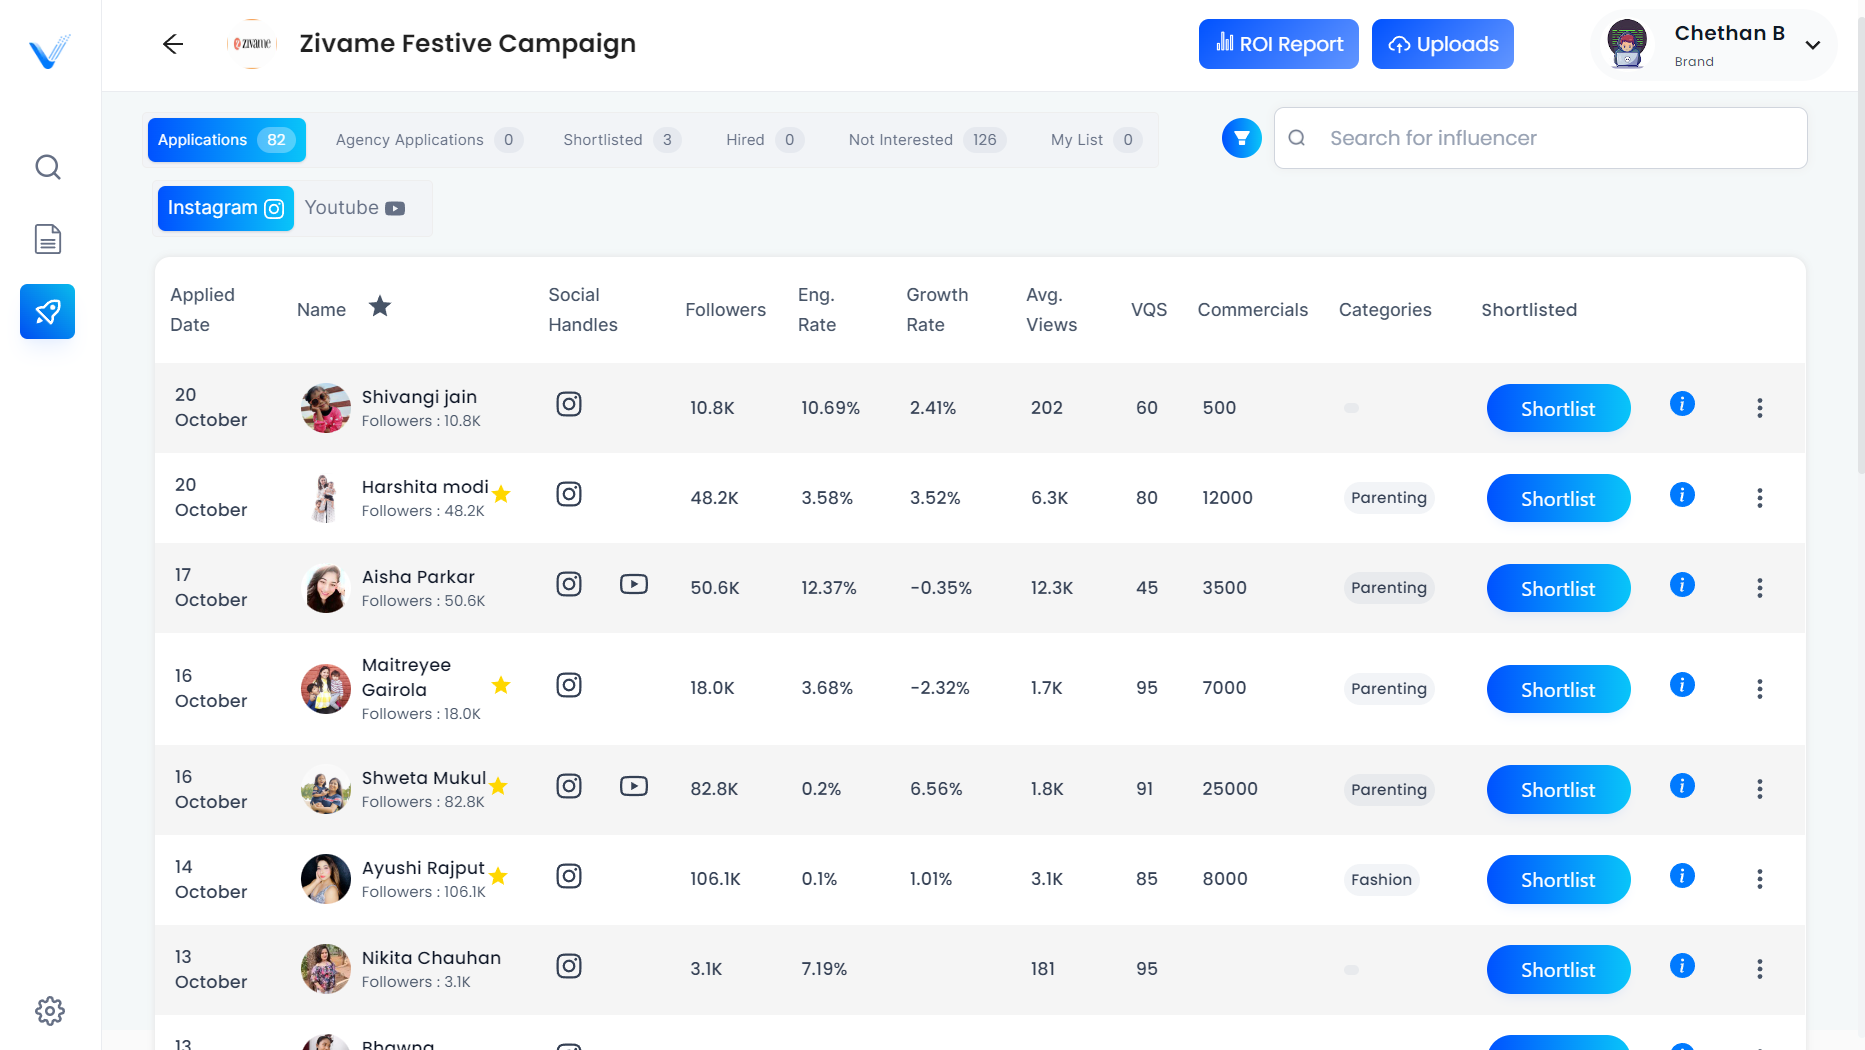This screenshot has height=1050, width=1865.
Task: Switch platform to Instagram
Action: (x=226, y=208)
